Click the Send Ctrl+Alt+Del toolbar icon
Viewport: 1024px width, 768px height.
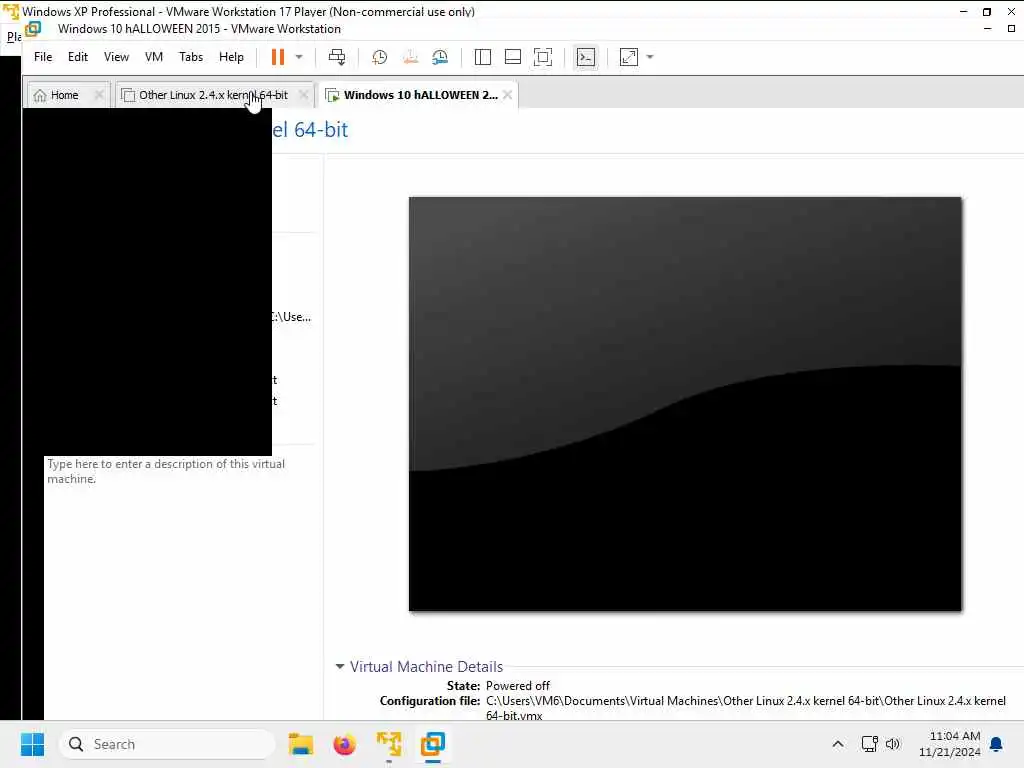click(337, 57)
